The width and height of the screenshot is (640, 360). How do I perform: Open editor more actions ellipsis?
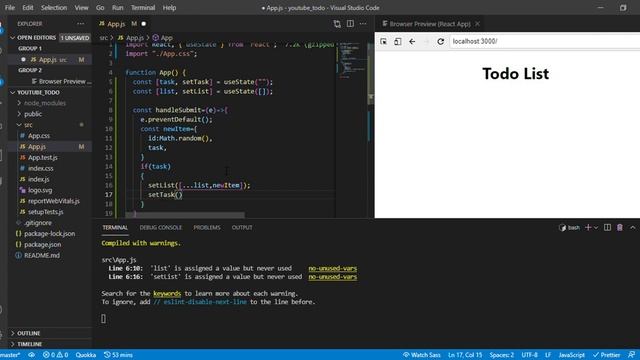click(363, 24)
